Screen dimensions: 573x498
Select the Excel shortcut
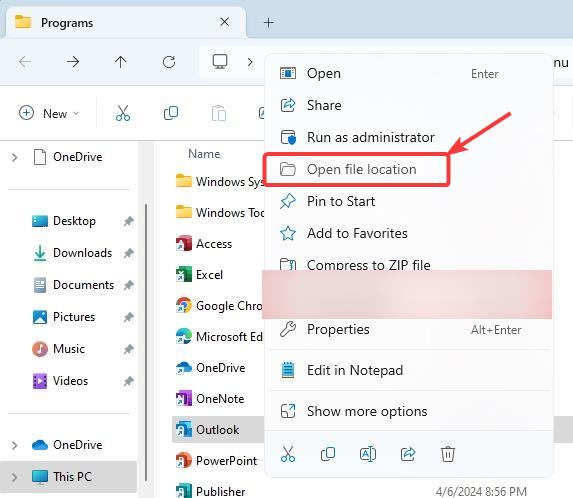[x=200, y=275]
